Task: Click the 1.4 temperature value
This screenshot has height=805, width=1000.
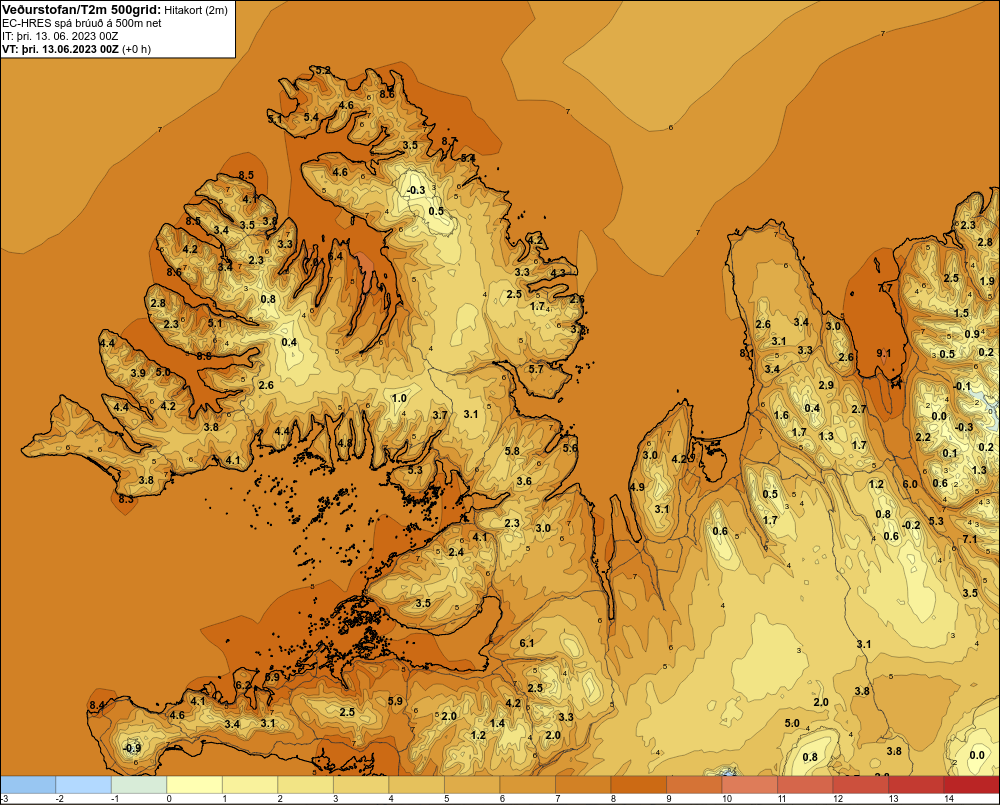Action: 497,723
